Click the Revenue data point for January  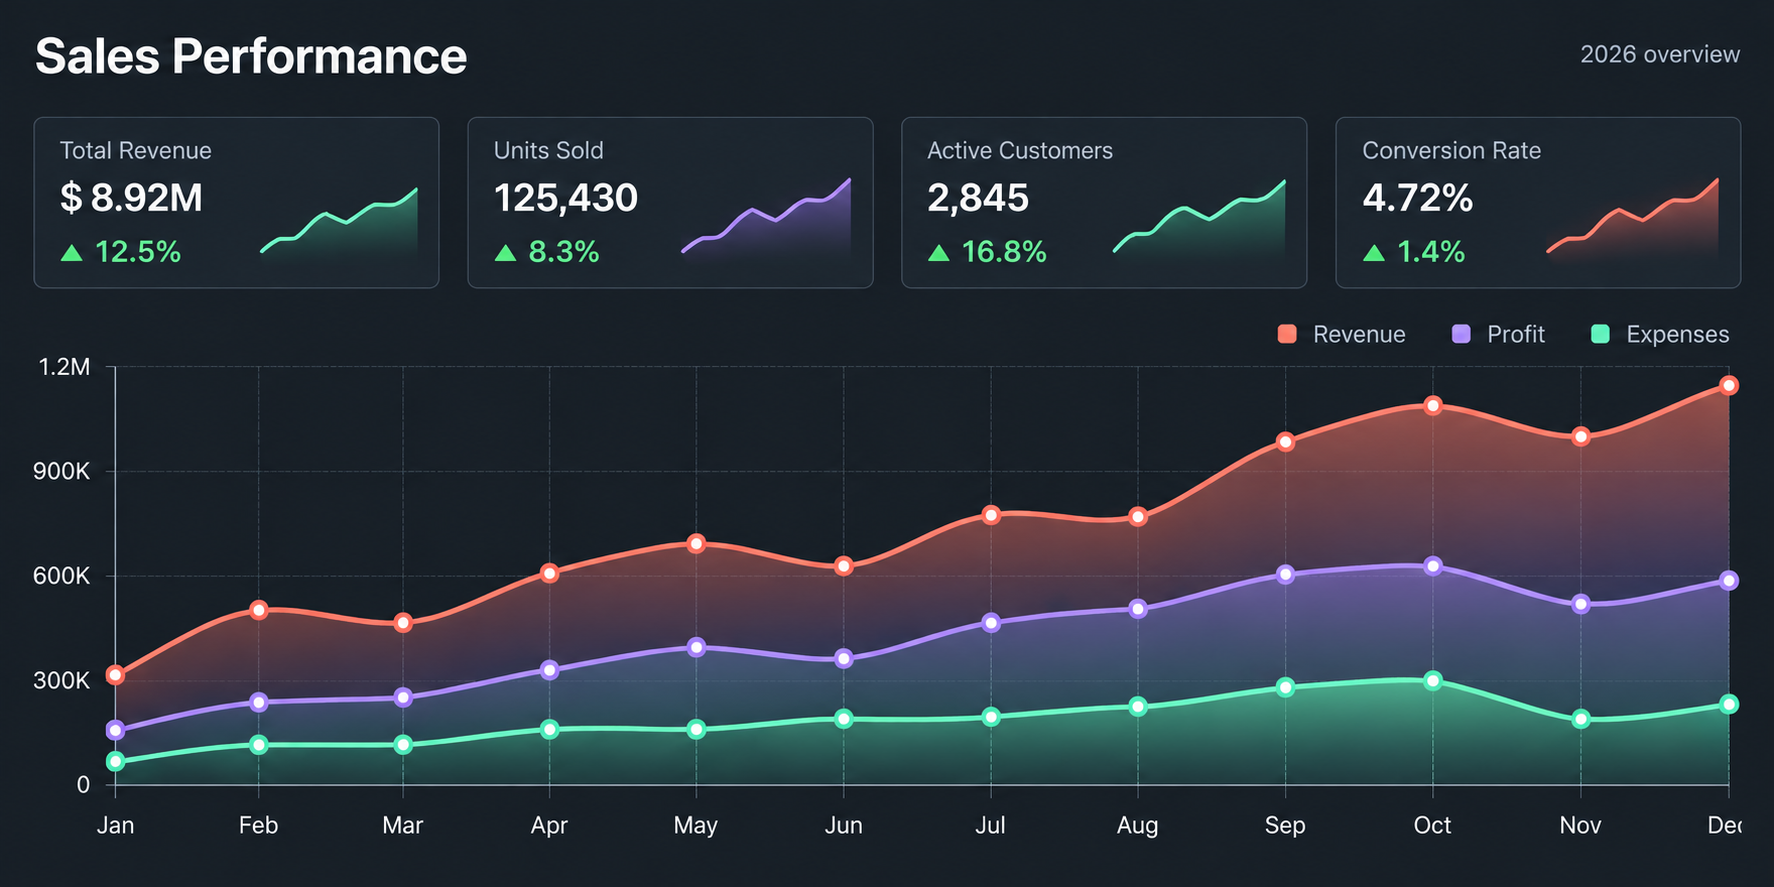115,675
